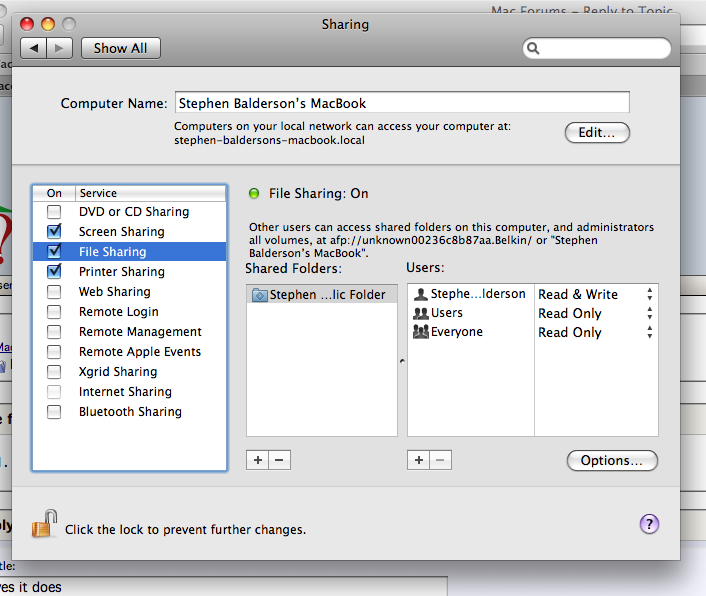Select the Everyone group row
The height and width of the screenshot is (596, 706).
click(x=471, y=332)
